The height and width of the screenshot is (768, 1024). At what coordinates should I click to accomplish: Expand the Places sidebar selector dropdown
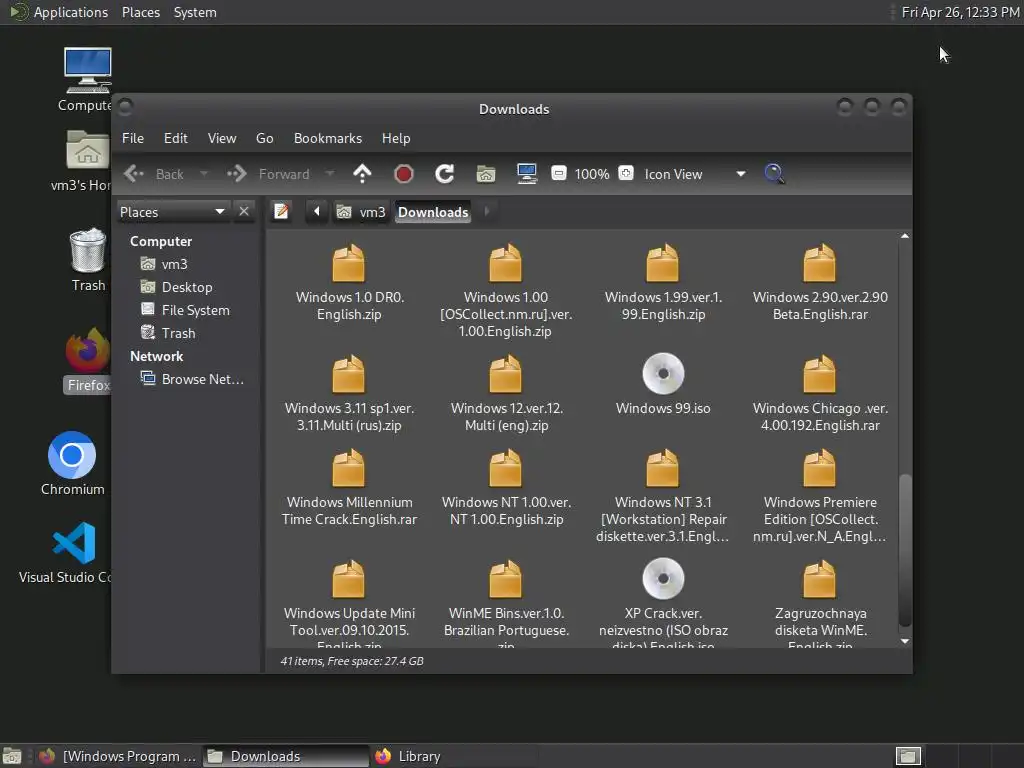click(x=173, y=211)
